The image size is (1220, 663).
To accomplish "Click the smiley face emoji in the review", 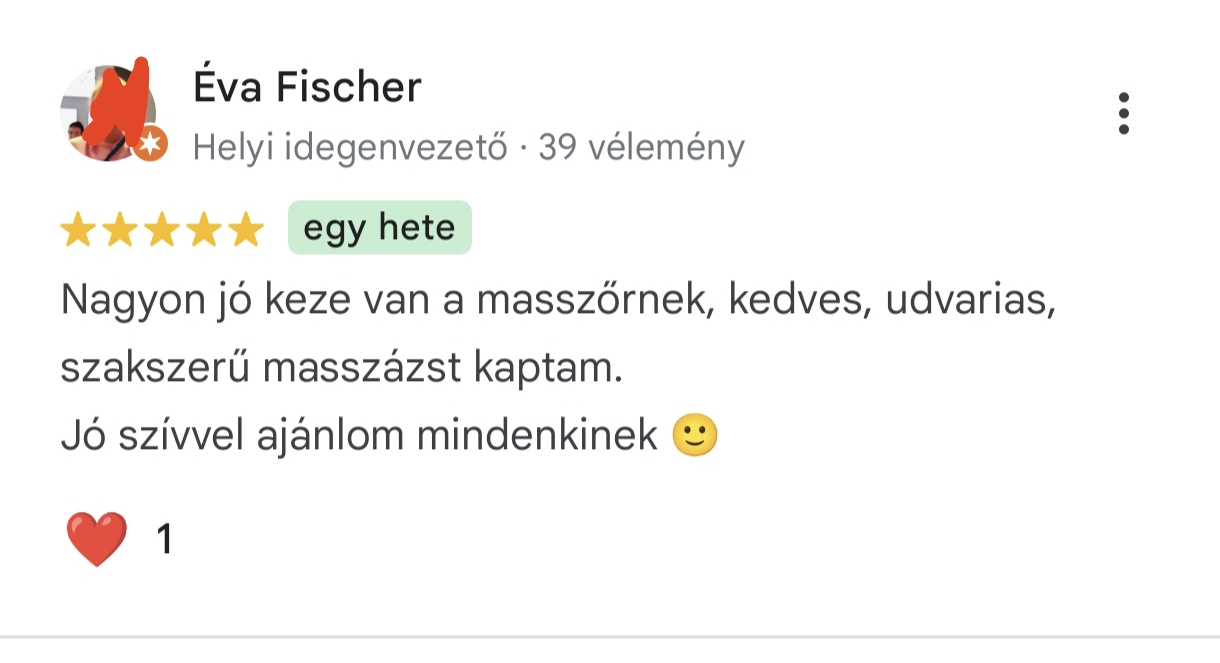I will coord(695,436).
